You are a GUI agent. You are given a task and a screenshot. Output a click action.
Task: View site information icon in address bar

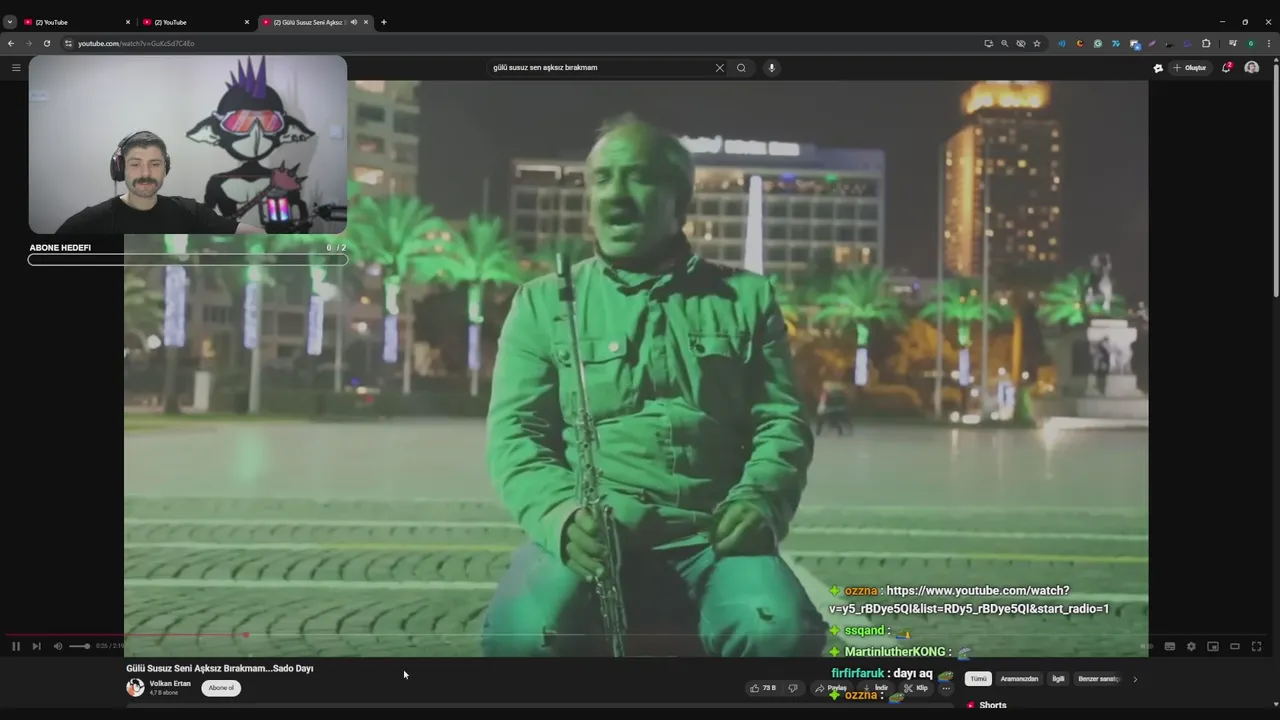tap(68, 43)
